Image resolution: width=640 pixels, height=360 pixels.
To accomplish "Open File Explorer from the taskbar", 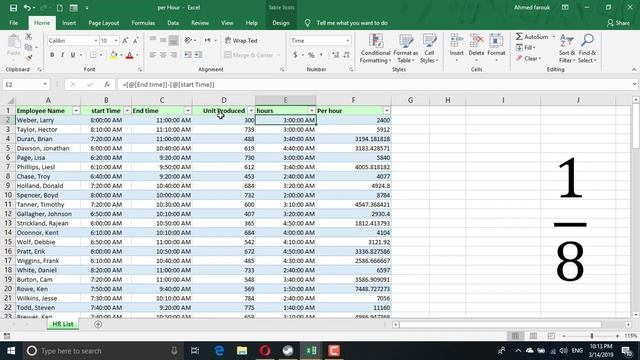I will 242,351.
